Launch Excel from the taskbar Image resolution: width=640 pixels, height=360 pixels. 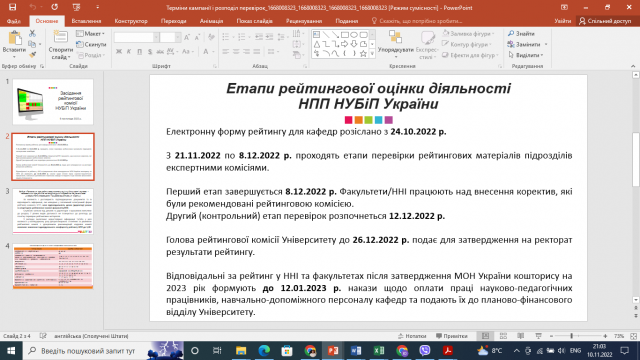379,351
